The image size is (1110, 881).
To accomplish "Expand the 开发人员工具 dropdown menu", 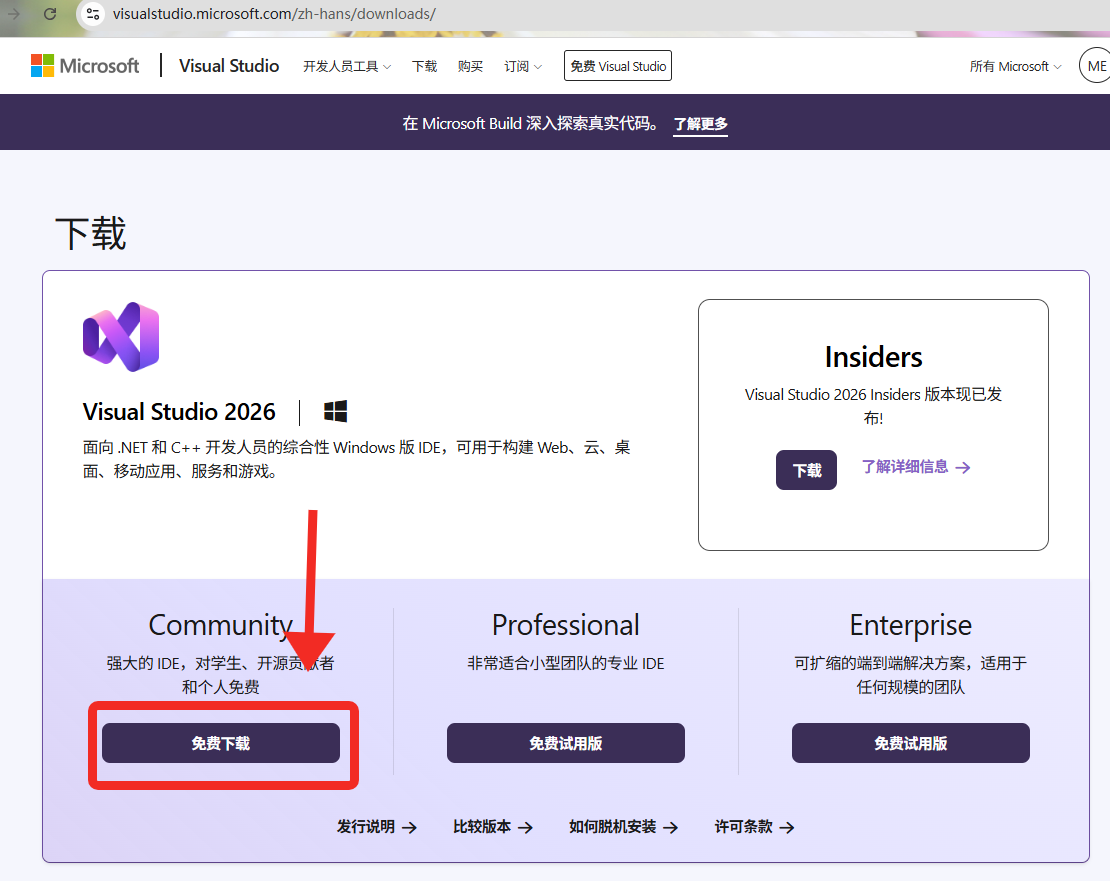I will point(347,66).
